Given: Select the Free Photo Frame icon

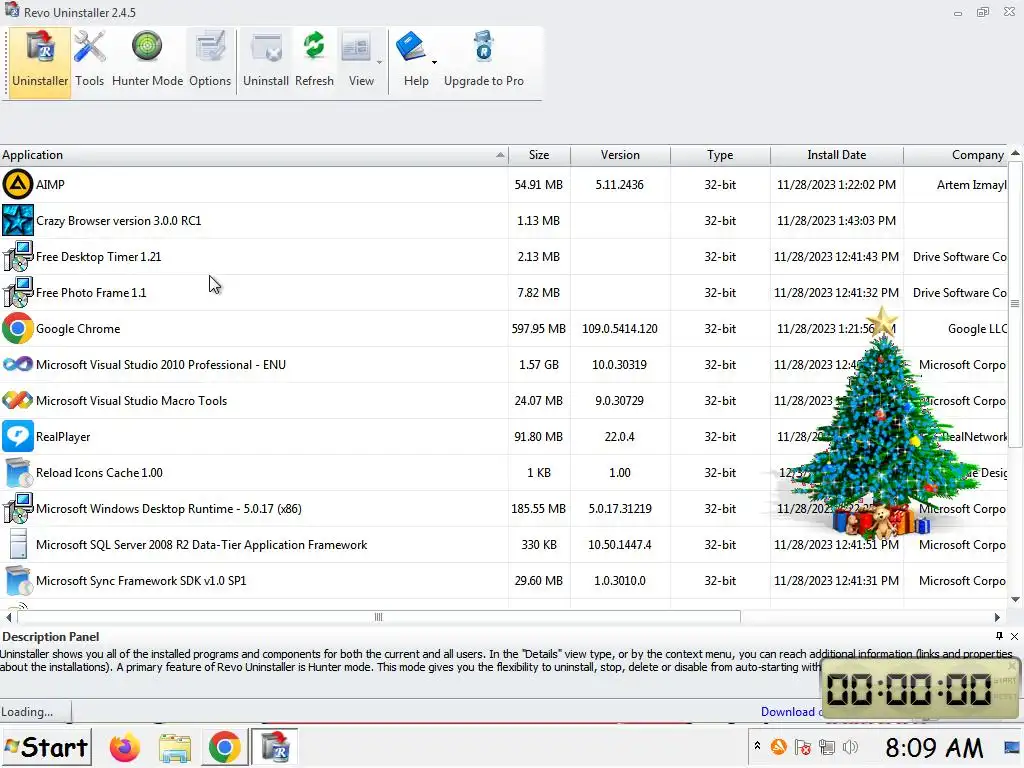Looking at the screenshot, I should tap(18, 293).
